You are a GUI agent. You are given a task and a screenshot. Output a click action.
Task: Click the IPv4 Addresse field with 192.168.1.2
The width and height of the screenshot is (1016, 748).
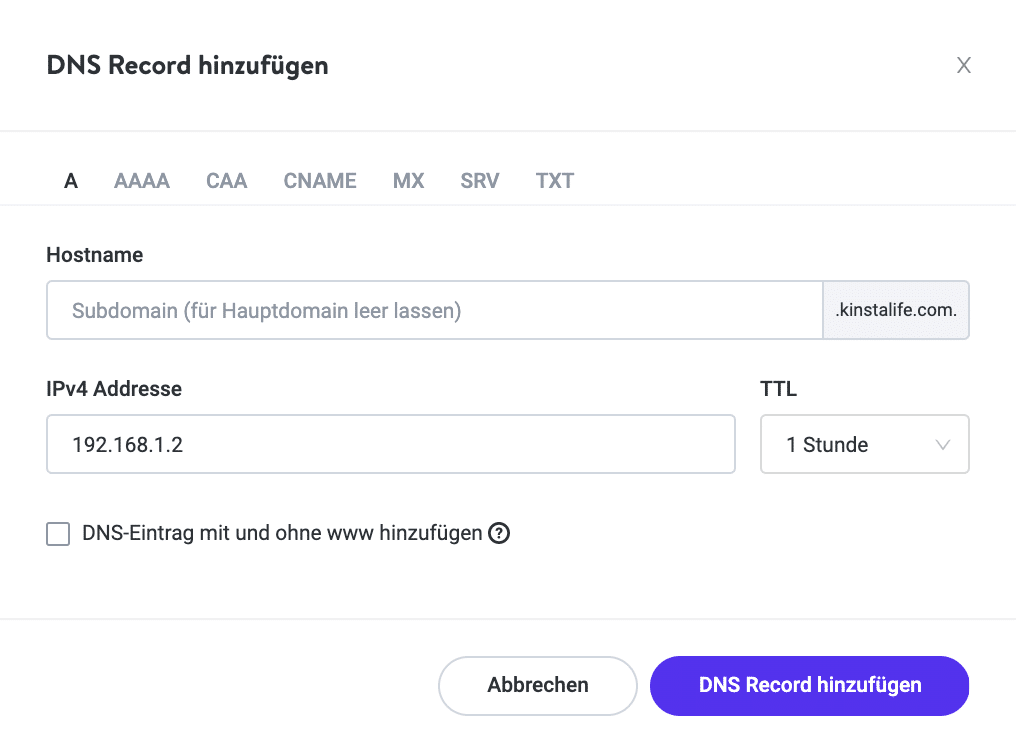click(x=390, y=444)
